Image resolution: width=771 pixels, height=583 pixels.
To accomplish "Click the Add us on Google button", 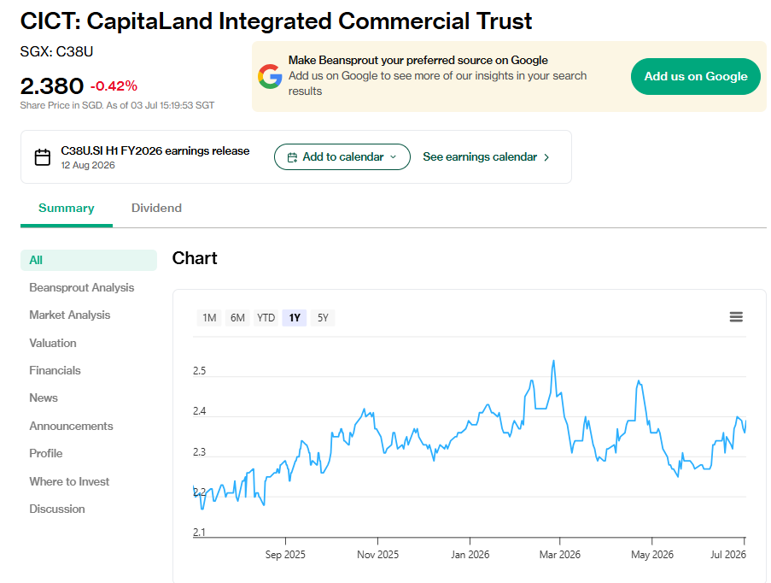I will pyautogui.click(x=695, y=76).
